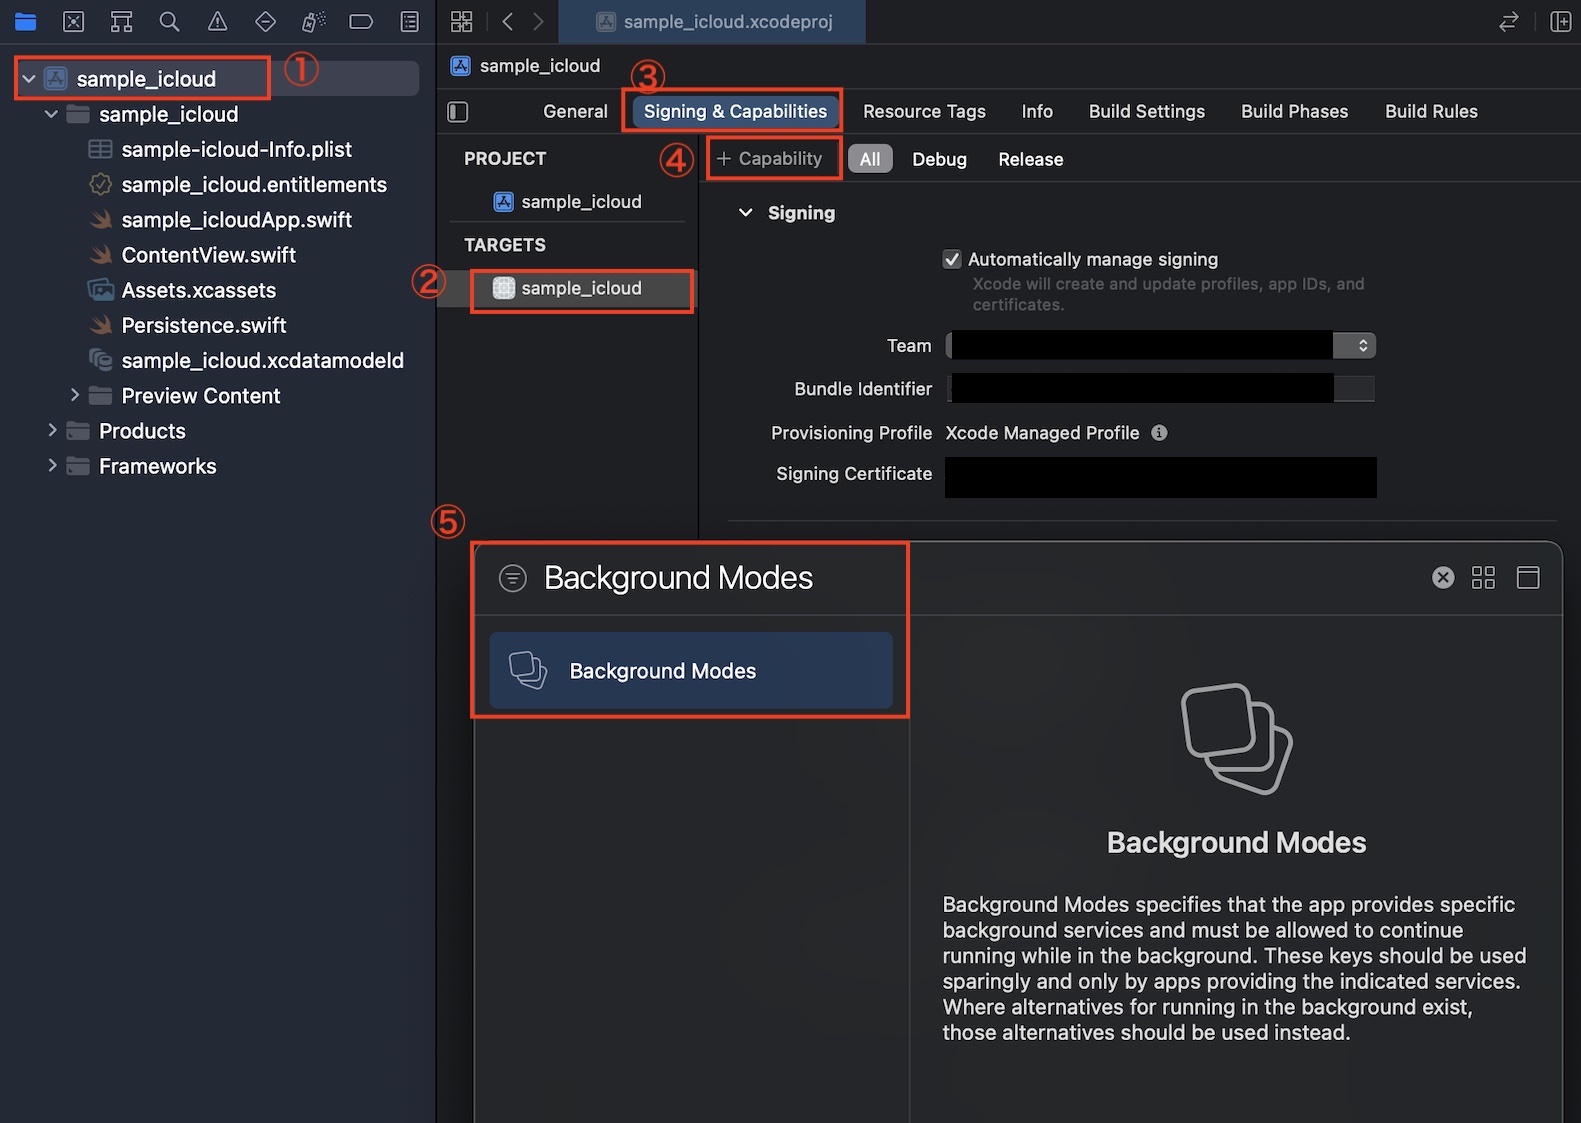Select sample_icloud under PROJECT

tap(568, 202)
